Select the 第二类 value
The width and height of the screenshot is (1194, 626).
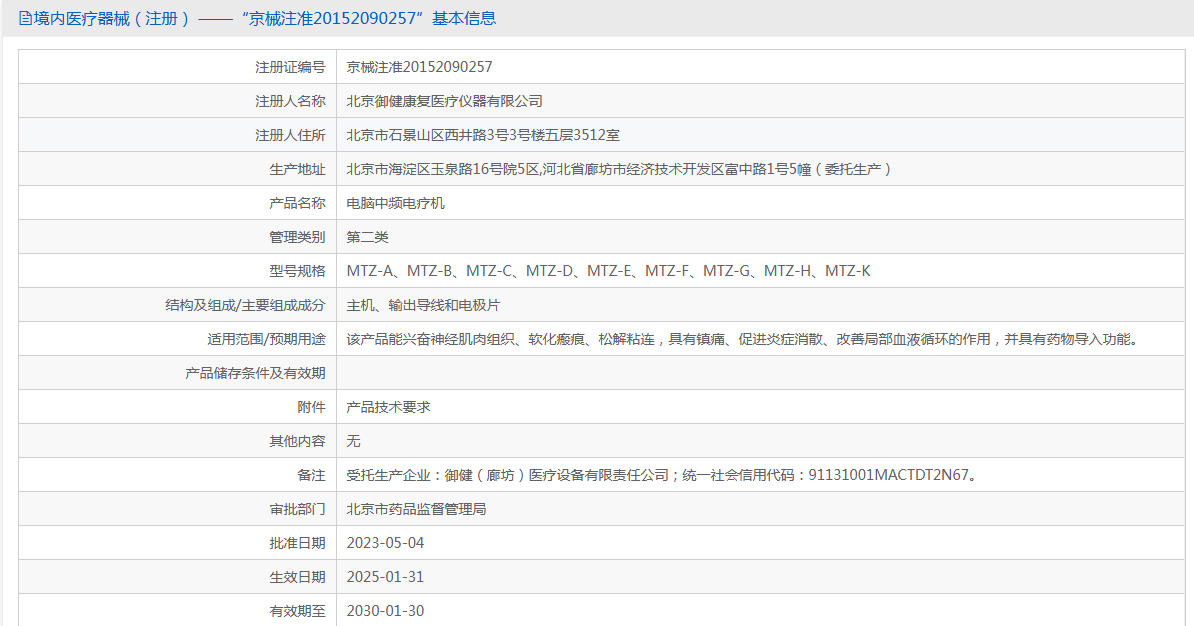tap(368, 238)
